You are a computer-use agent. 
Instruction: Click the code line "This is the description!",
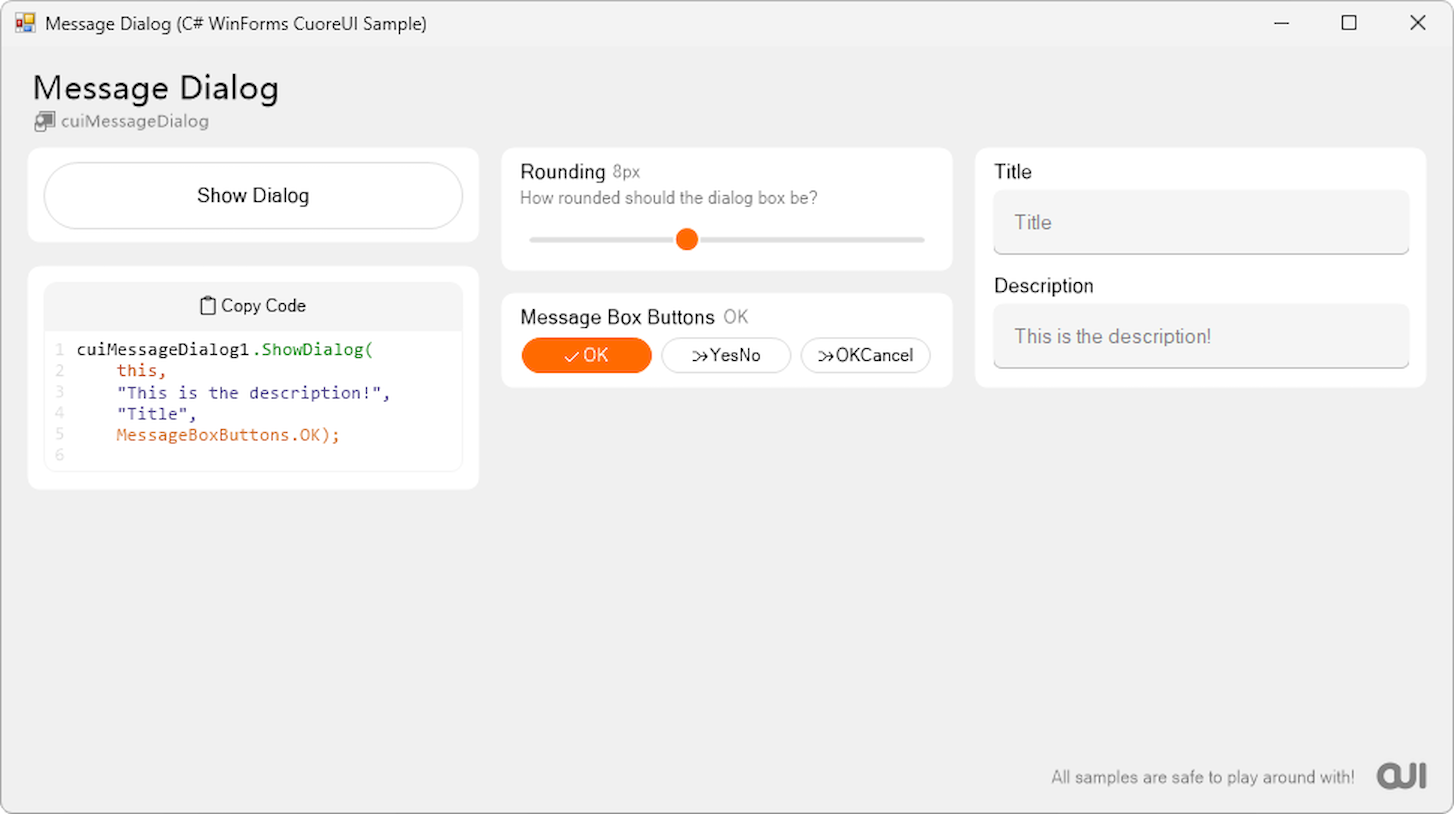click(x=254, y=392)
